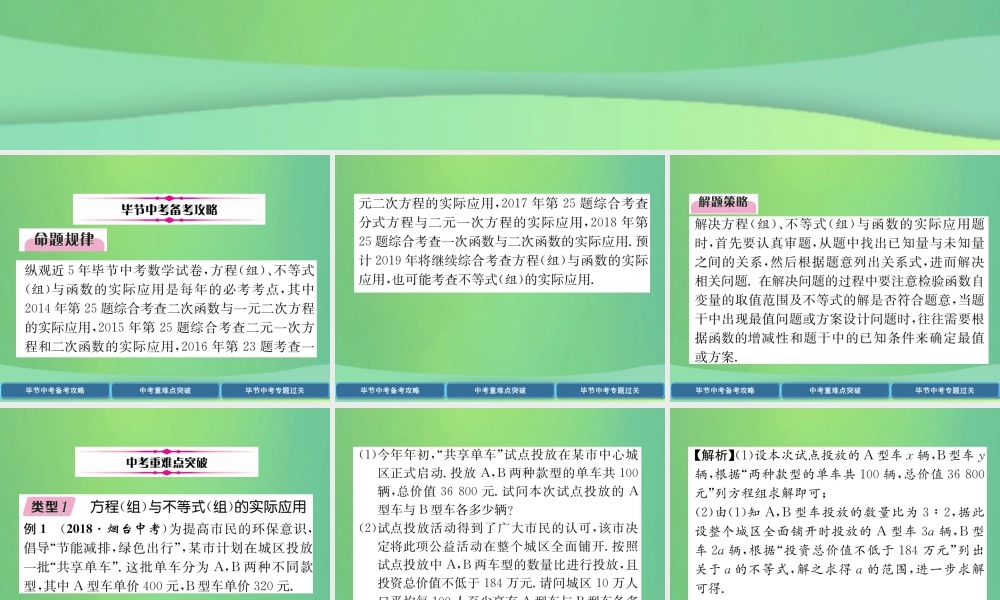Click the 中考重难点突破 title banner
Screen dimensions: 1000x600
[166, 462]
